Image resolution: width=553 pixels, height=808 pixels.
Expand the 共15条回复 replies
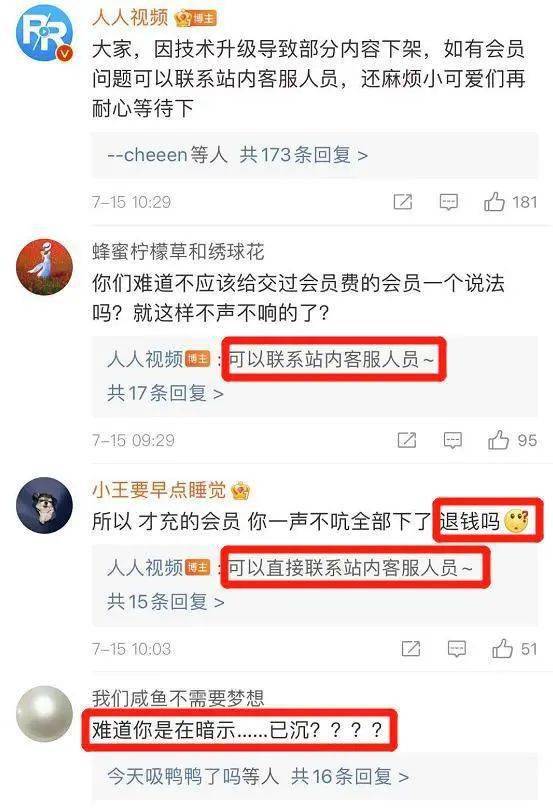click(x=165, y=602)
